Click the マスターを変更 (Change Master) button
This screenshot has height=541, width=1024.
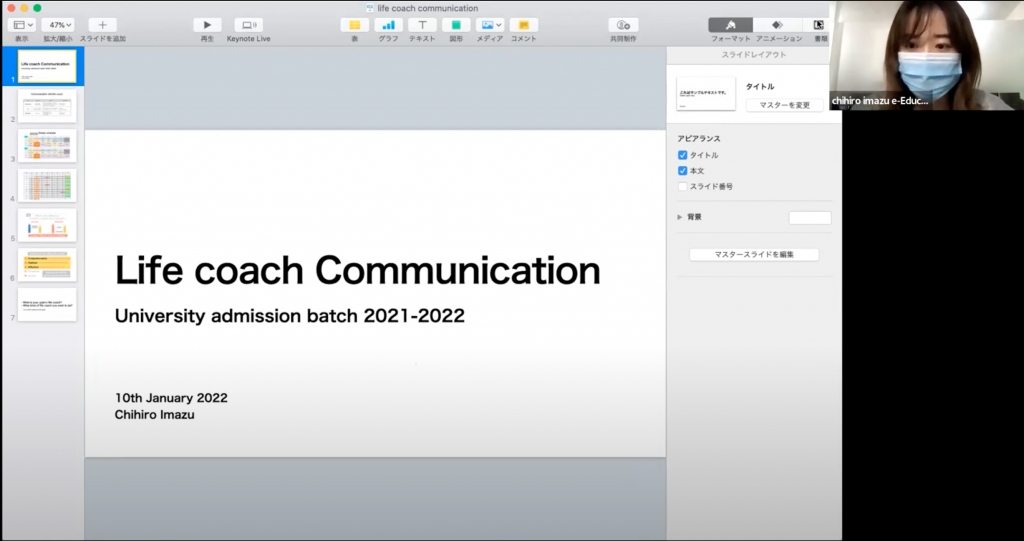784,105
